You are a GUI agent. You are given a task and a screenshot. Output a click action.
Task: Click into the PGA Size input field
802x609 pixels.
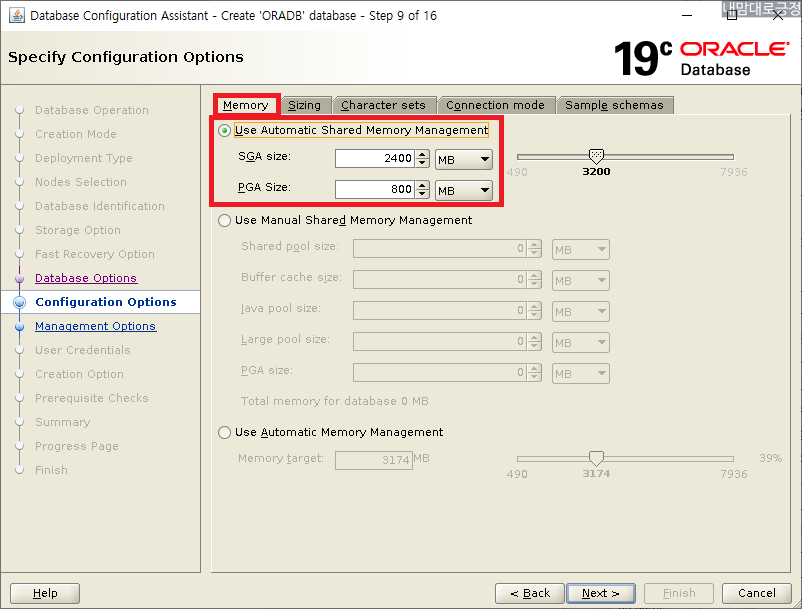tap(374, 190)
